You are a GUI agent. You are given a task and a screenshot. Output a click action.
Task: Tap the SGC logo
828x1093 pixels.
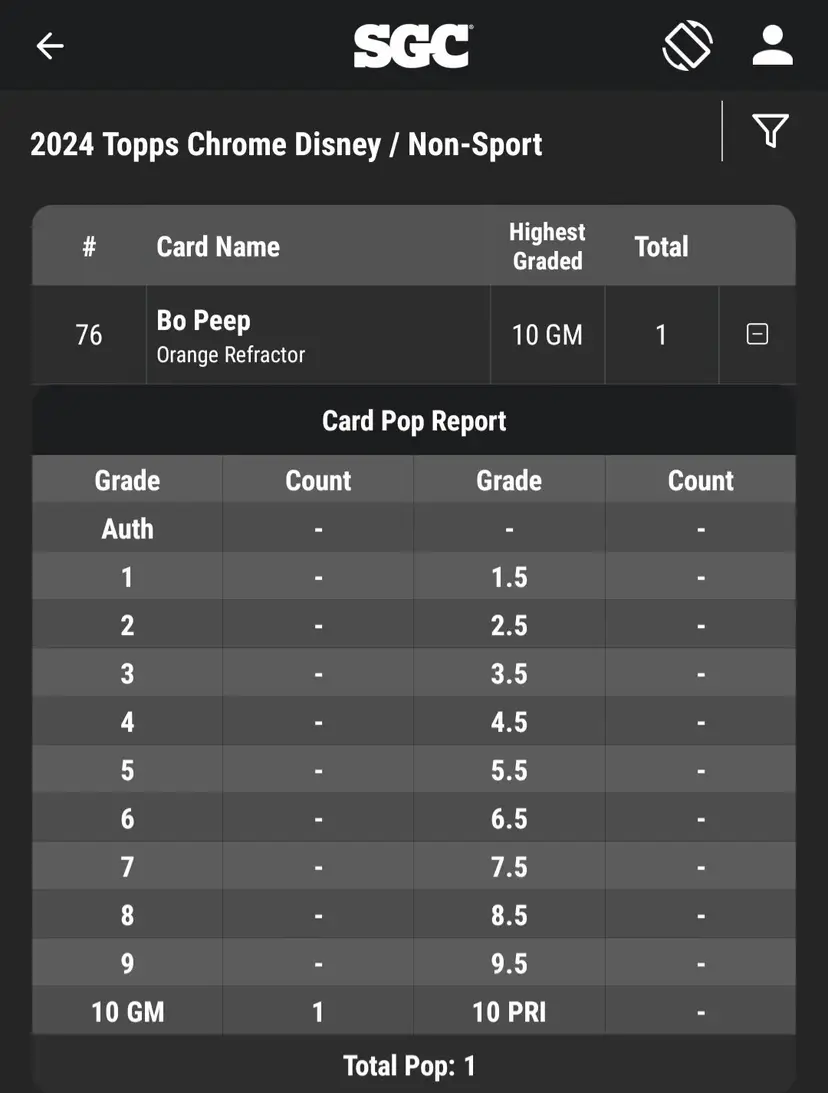coord(412,46)
